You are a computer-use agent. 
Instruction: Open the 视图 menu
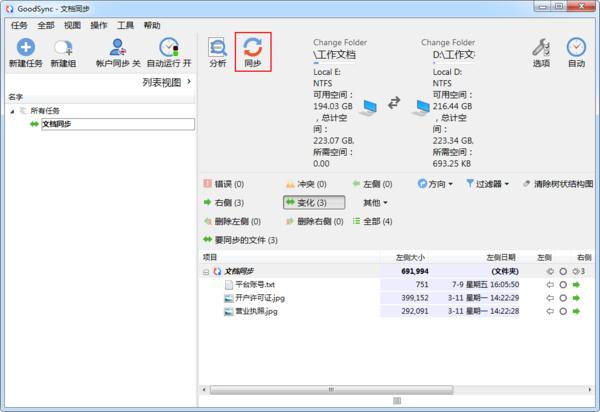[x=72, y=25]
